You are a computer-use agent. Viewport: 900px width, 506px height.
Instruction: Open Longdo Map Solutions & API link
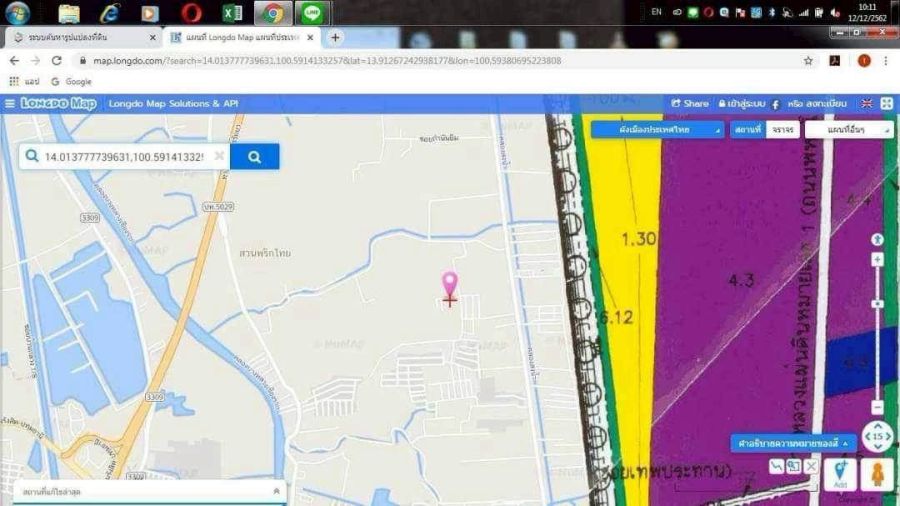click(x=173, y=104)
